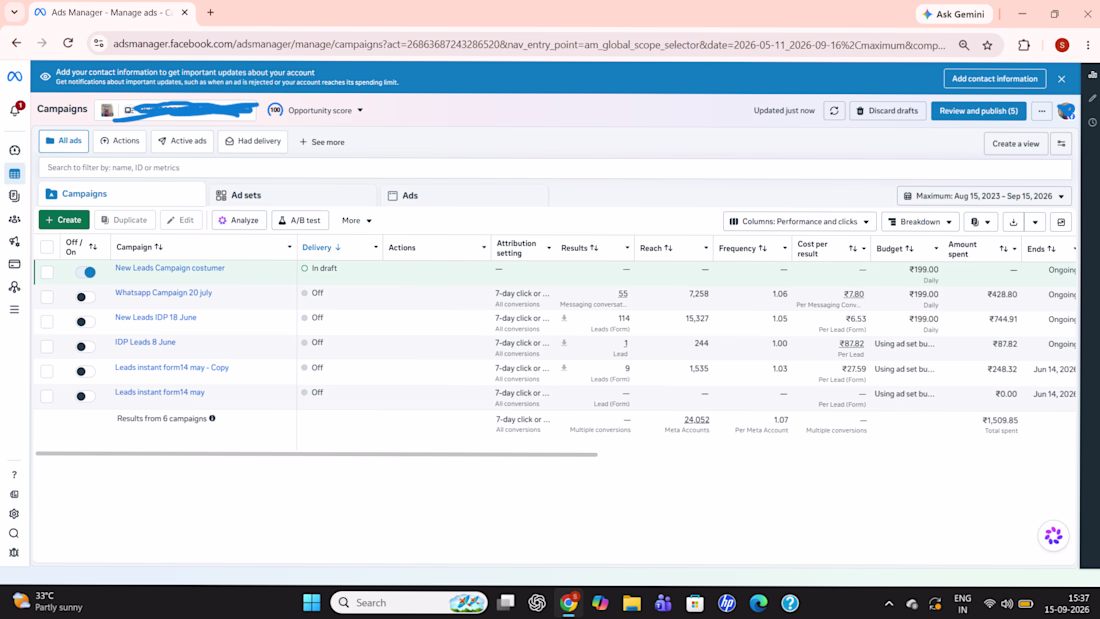Open Ads reporting icon in left sidebar
Image resolution: width=1100 pixels, height=619 pixels.
tap(15, 197)
